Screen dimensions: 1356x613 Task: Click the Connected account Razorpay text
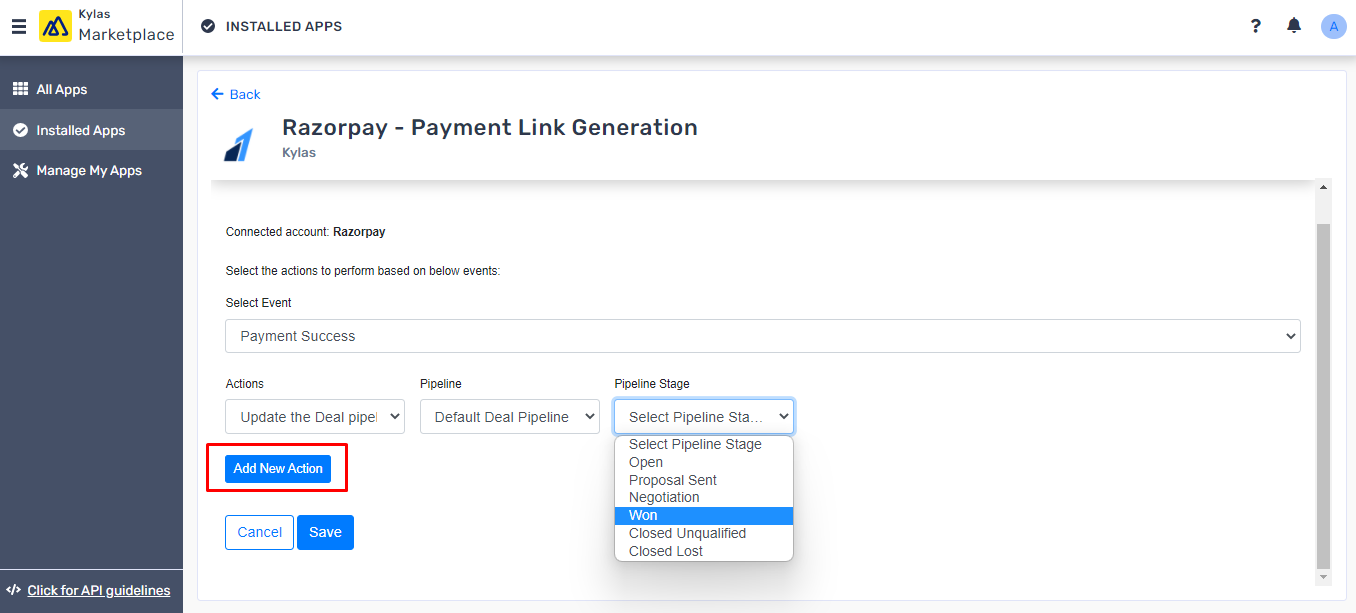click(x=306, y=232)
